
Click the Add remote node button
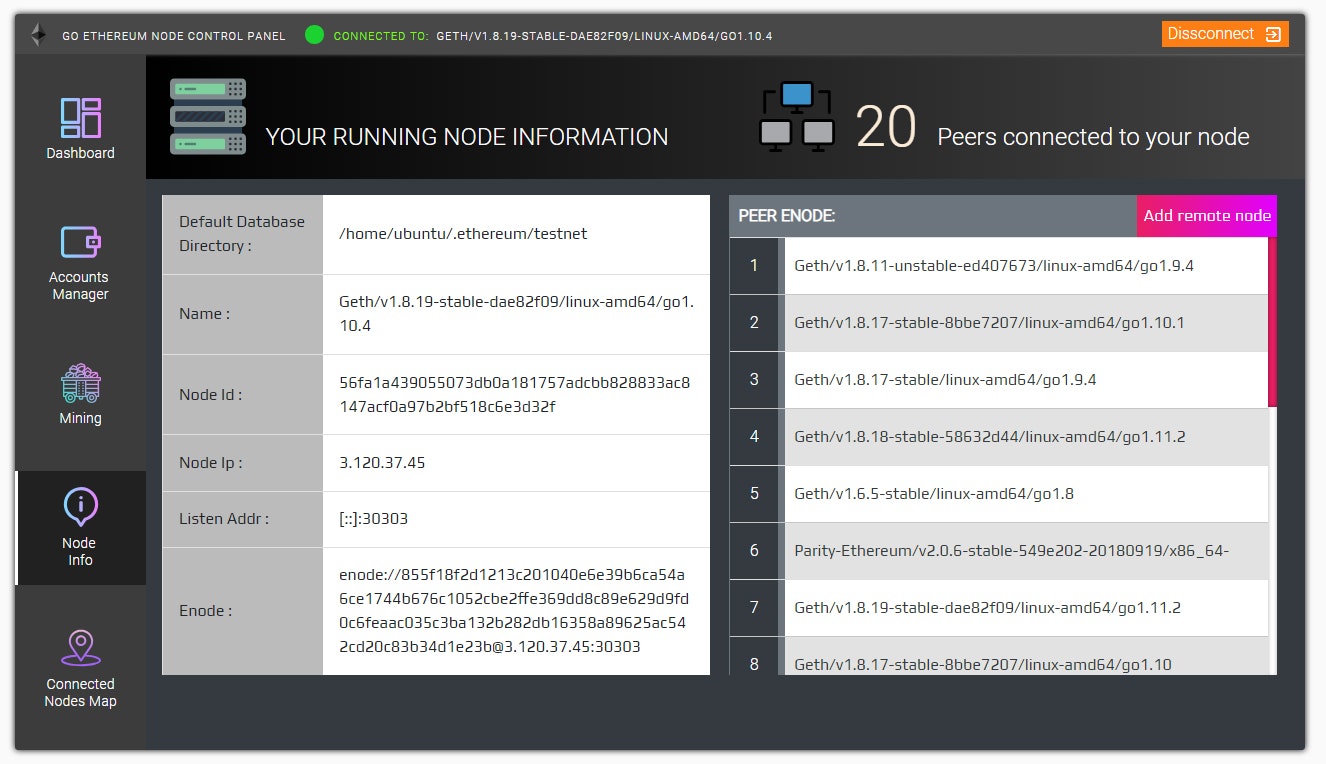(x=1206, y=215)
